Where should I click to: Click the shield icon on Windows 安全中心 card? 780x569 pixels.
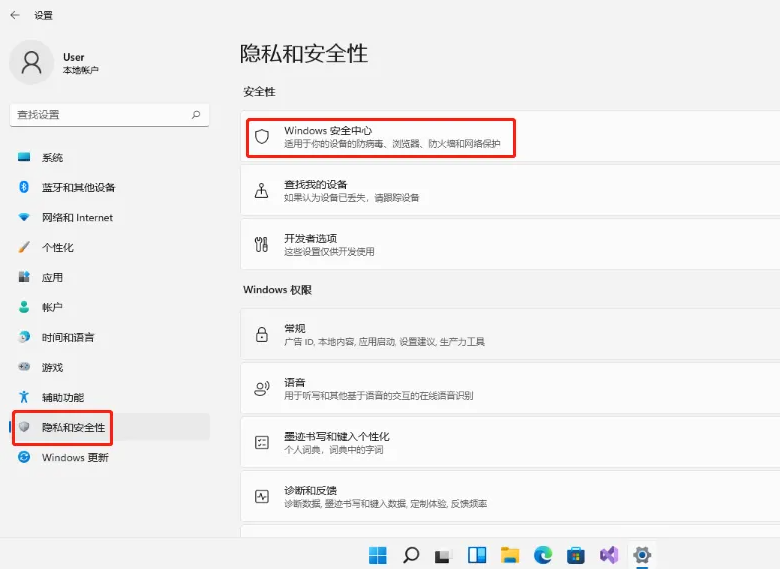click(x=262, y=136)
